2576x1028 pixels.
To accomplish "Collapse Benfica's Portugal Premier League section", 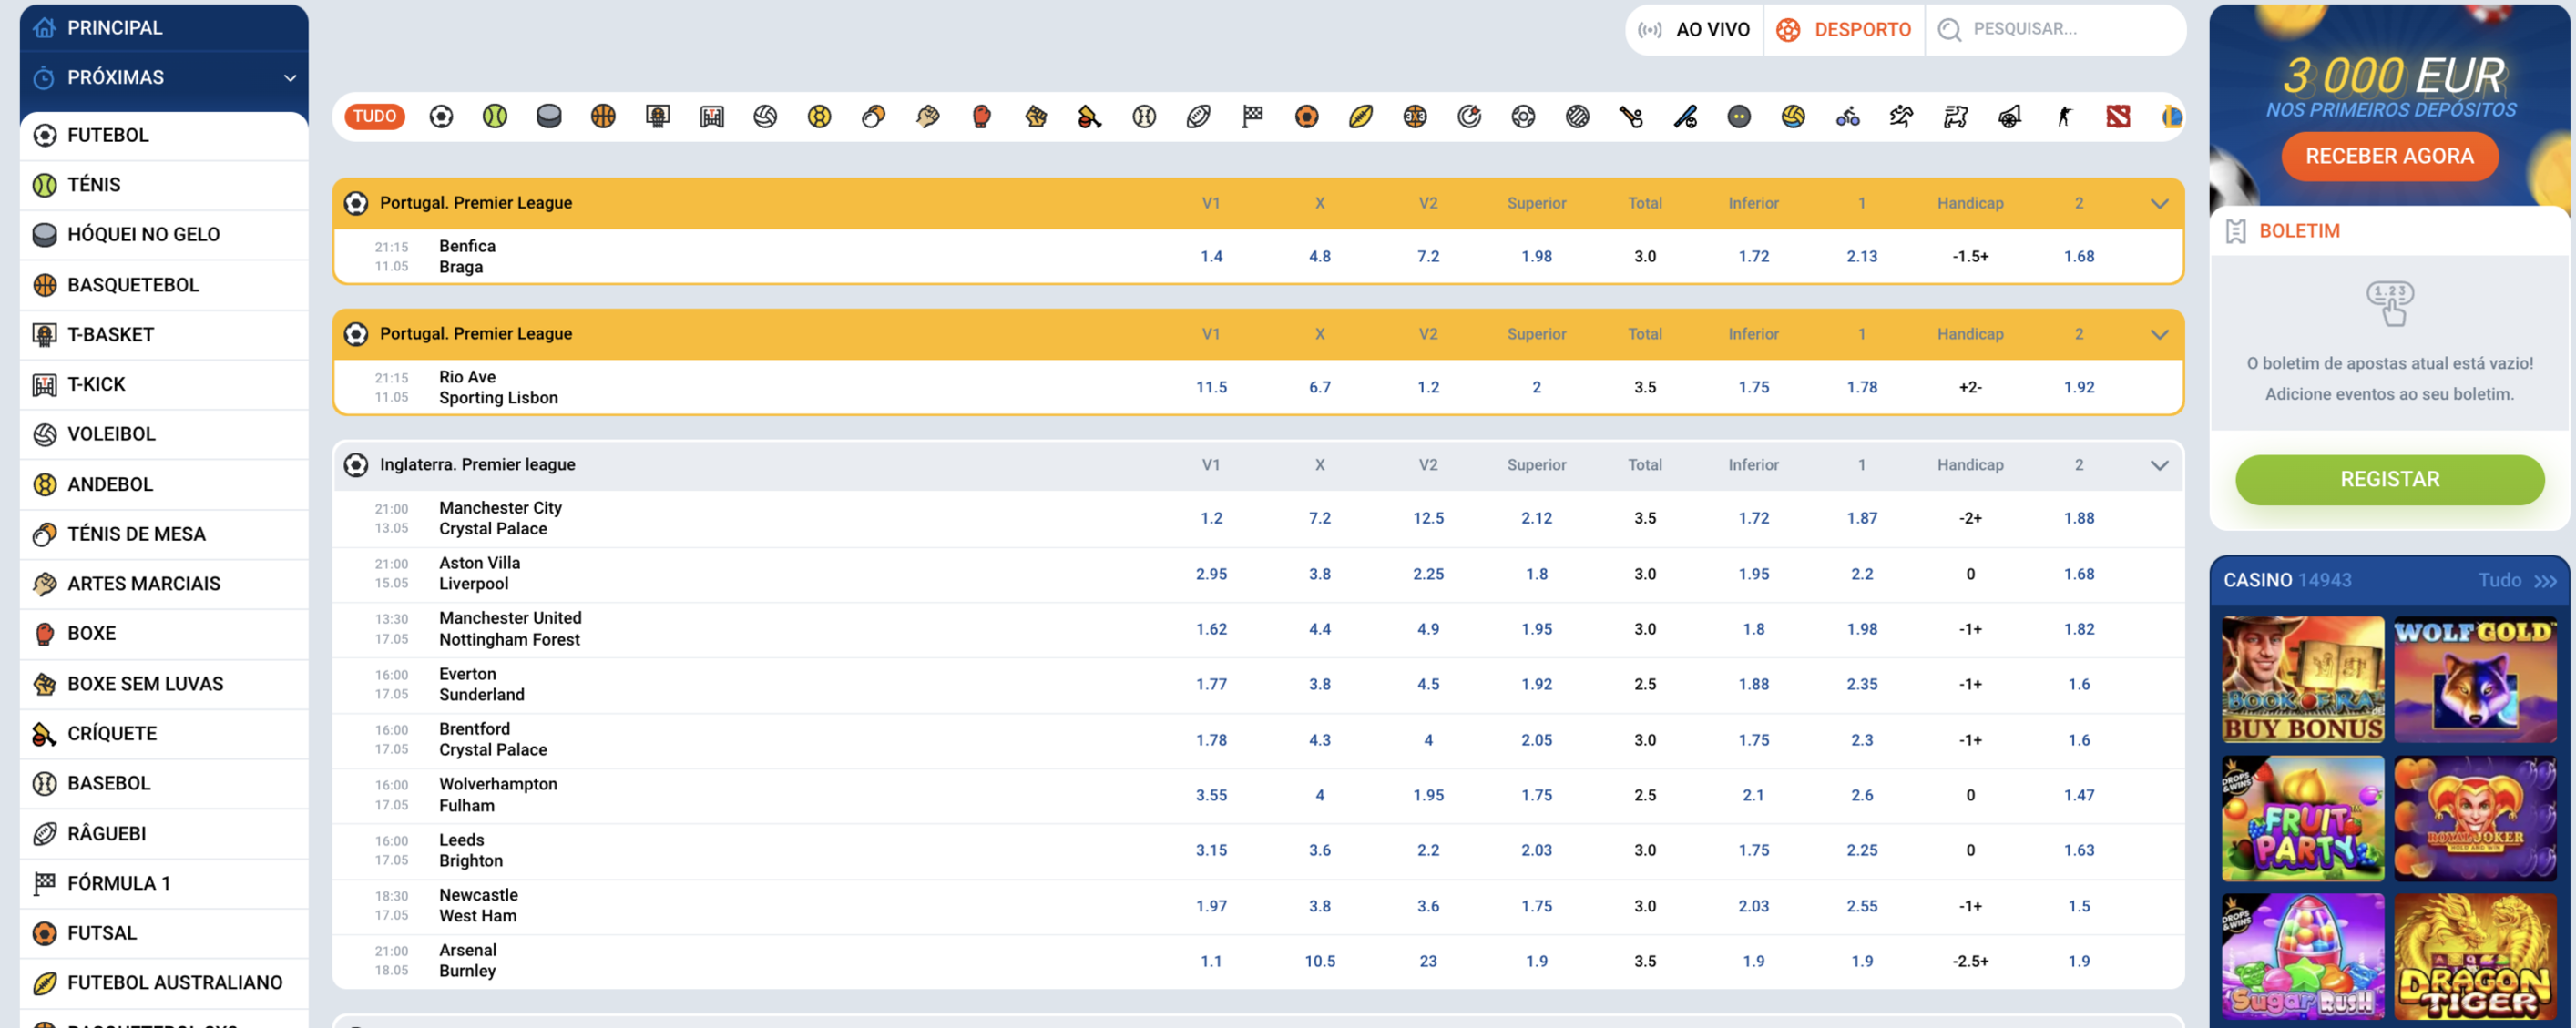I will (2160, 203).
